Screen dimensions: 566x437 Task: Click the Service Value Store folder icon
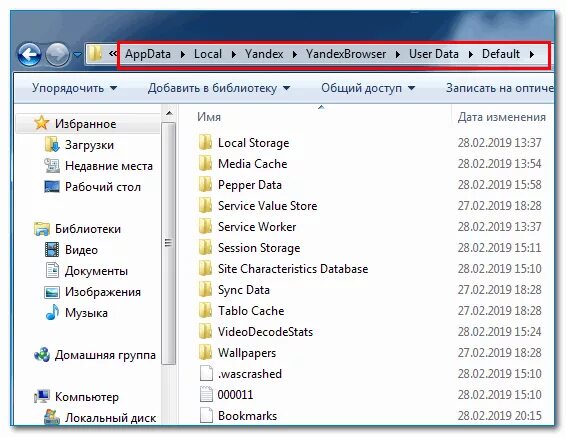[205, 206]
